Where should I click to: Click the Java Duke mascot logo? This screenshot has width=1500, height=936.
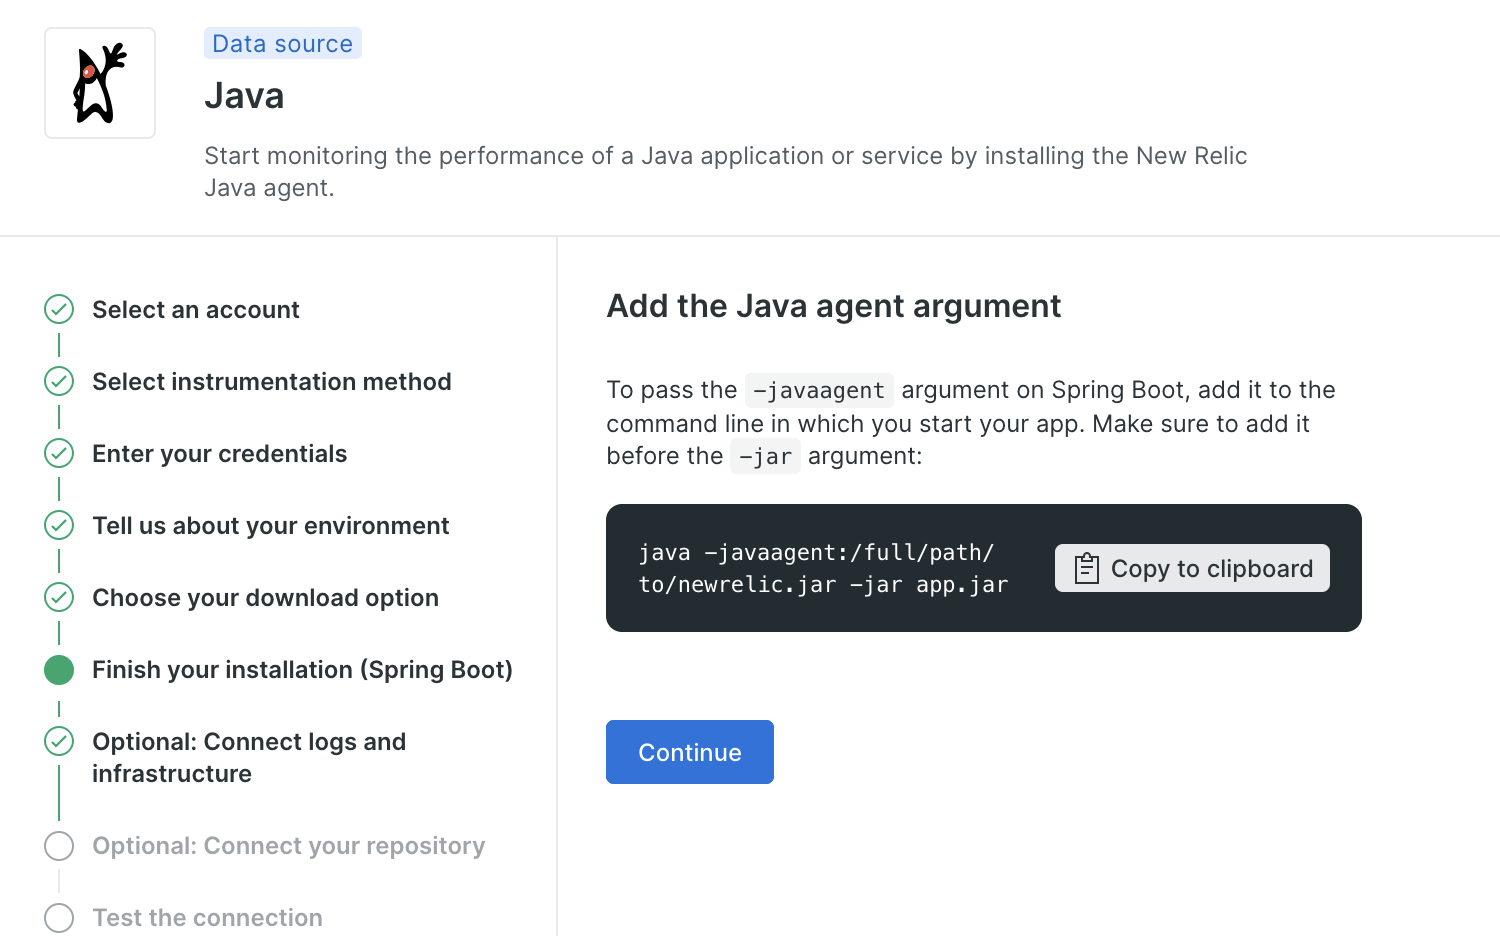click(100, 83)
